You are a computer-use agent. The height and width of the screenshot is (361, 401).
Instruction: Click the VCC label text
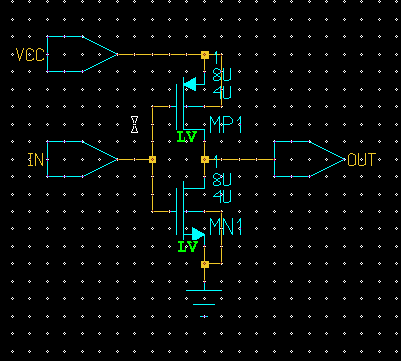point(30,55)
